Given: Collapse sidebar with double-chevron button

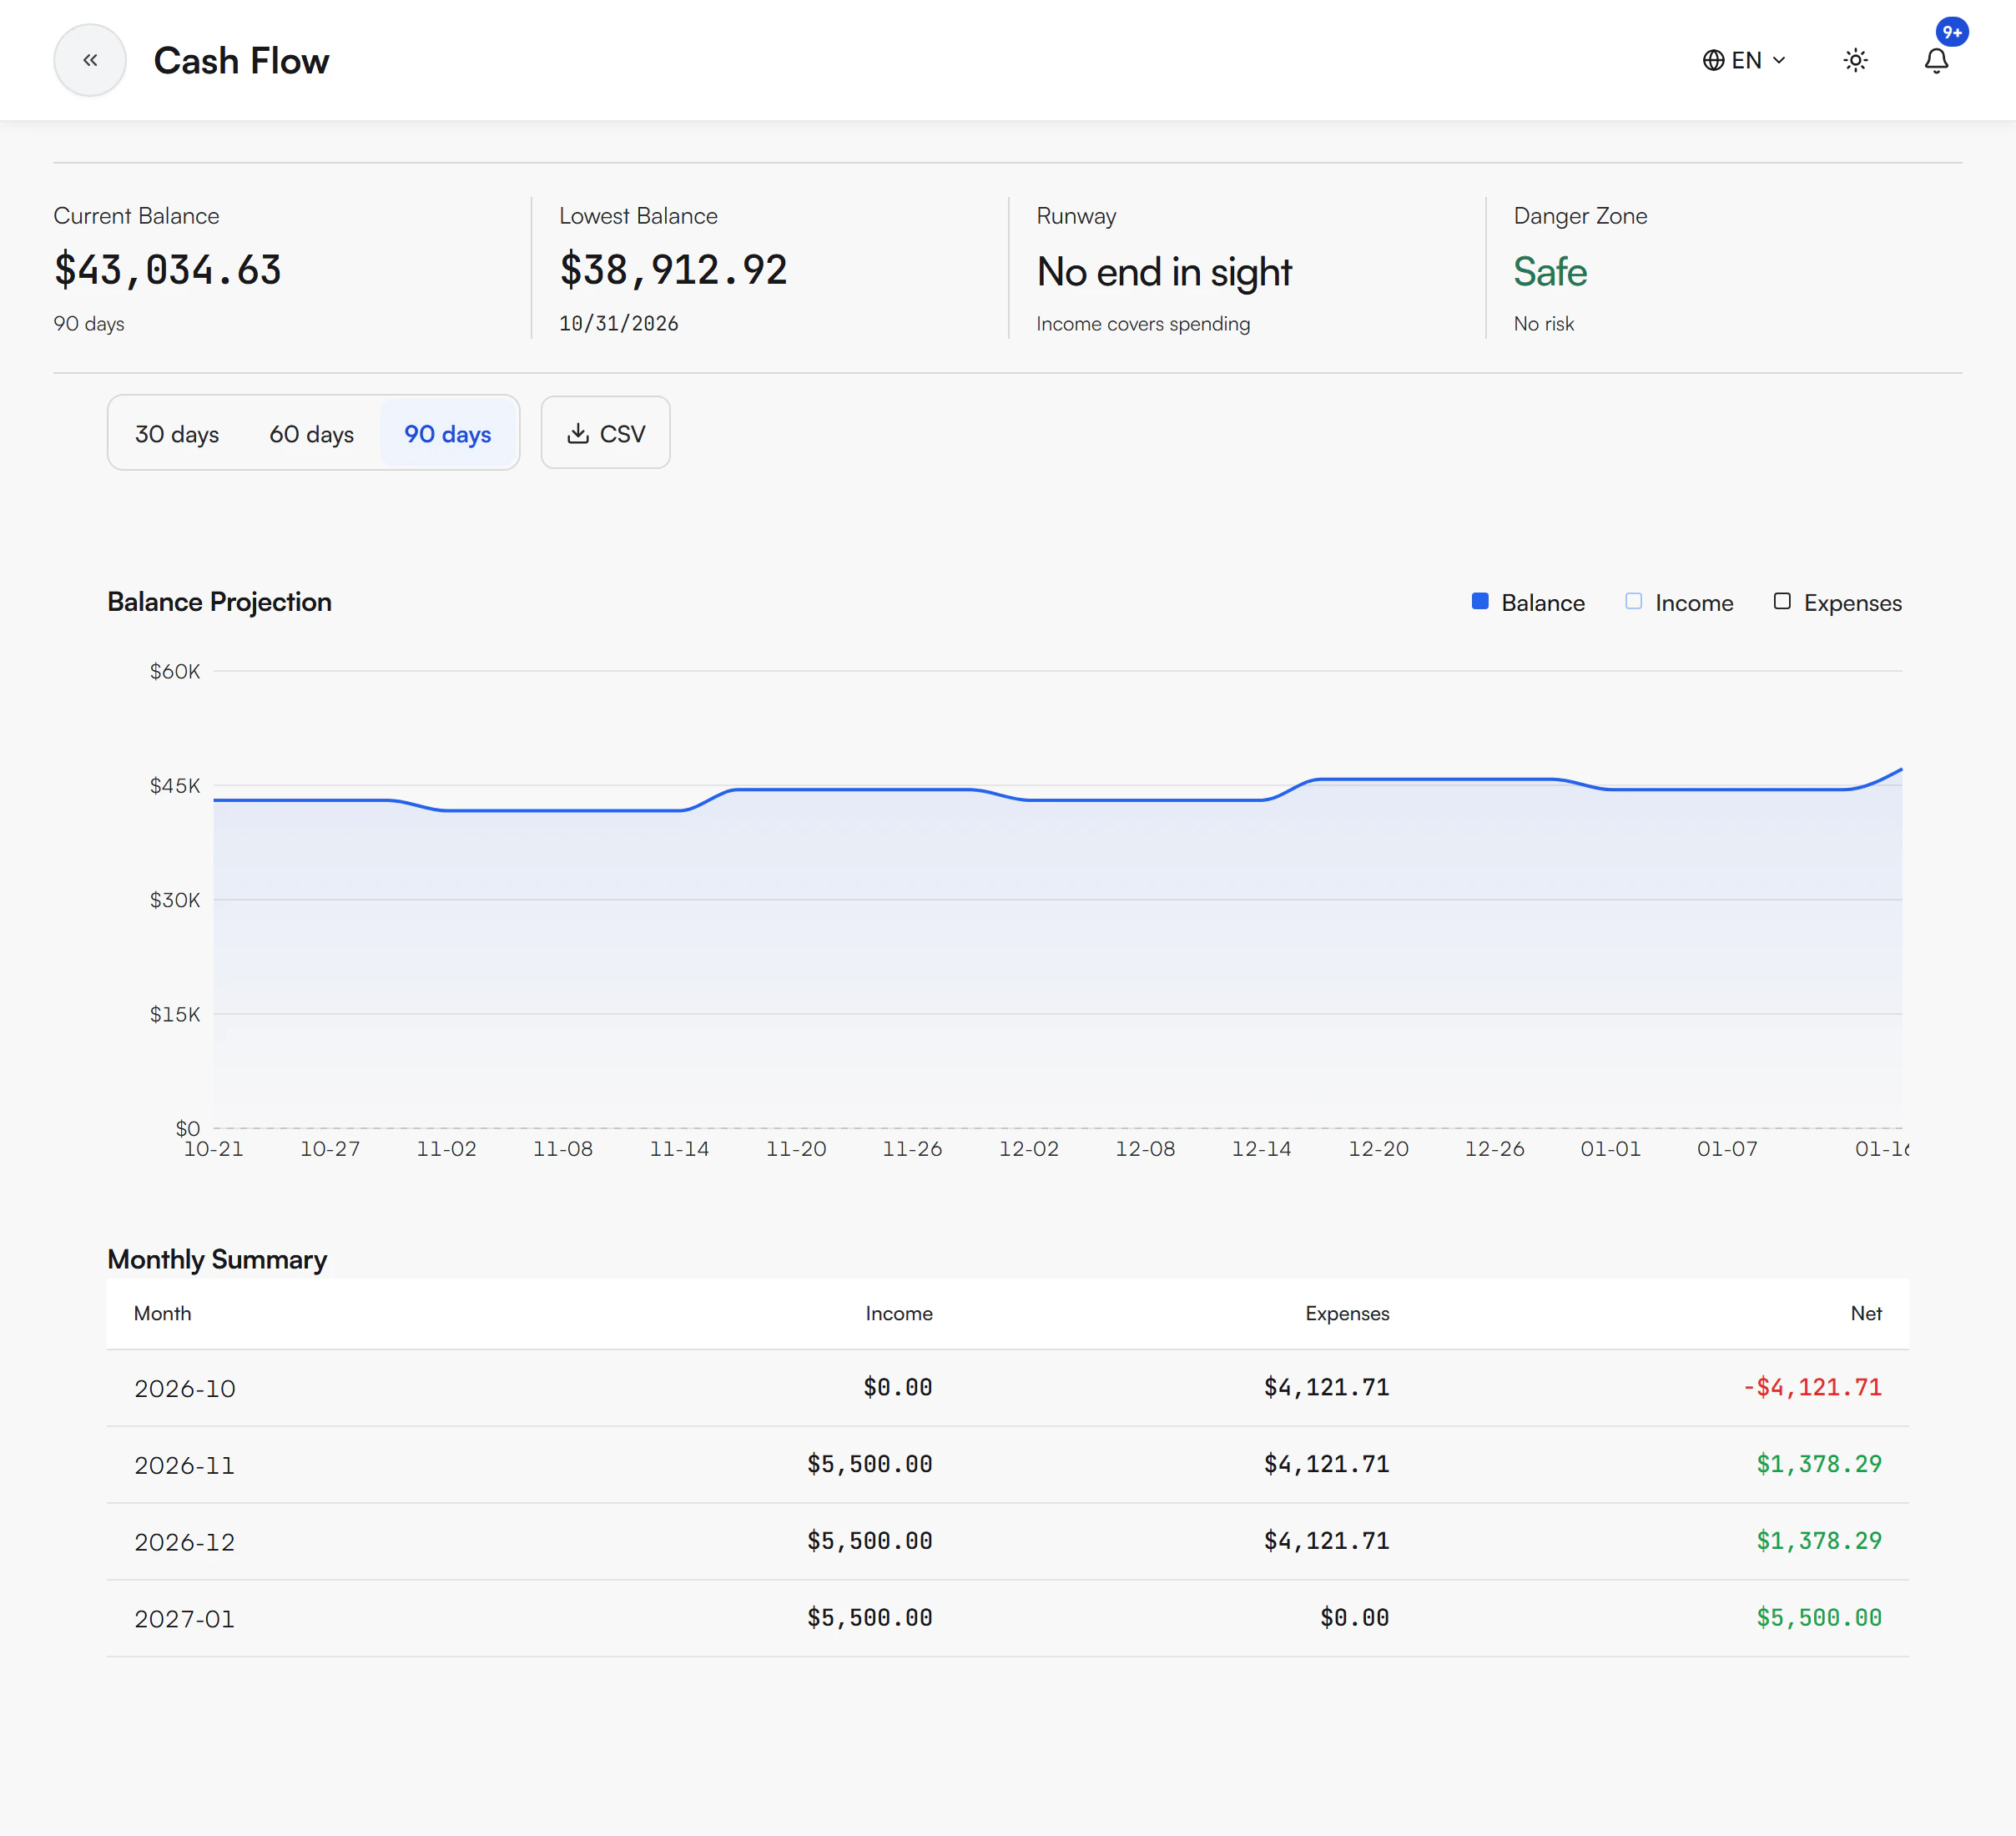Looking at the screenshot, I should coord(90,60).
